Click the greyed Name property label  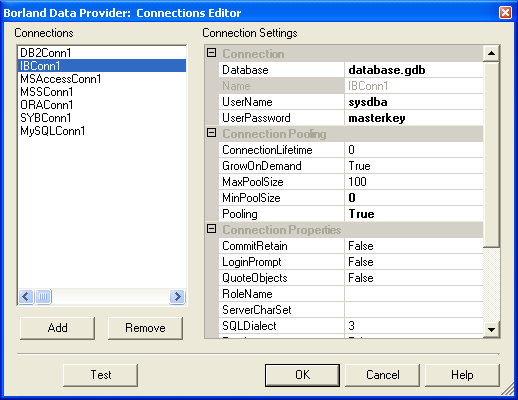(281, 86)
